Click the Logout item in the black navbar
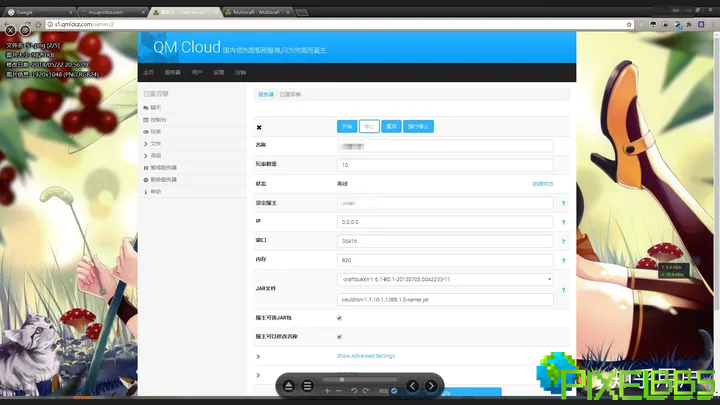 pyautogui.click(x=241, y=73)
